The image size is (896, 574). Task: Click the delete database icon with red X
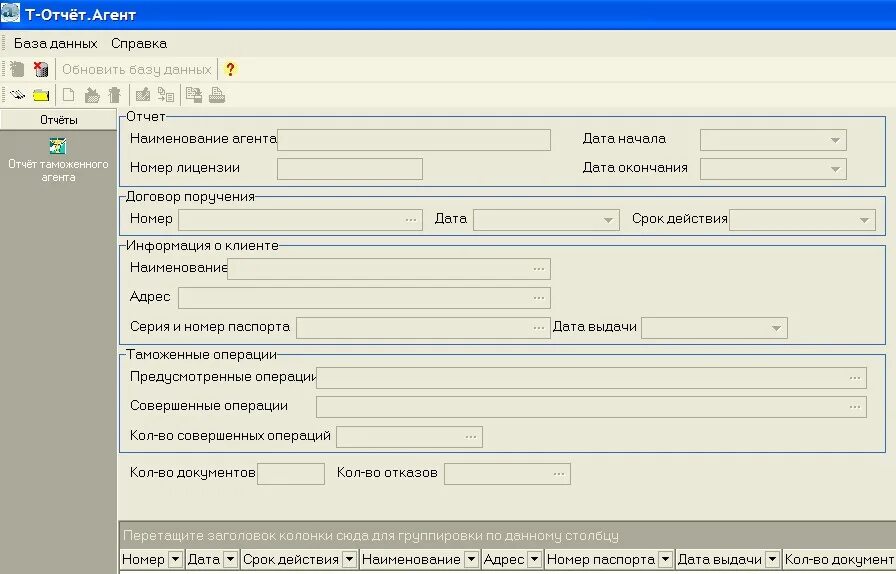(41, 69)
